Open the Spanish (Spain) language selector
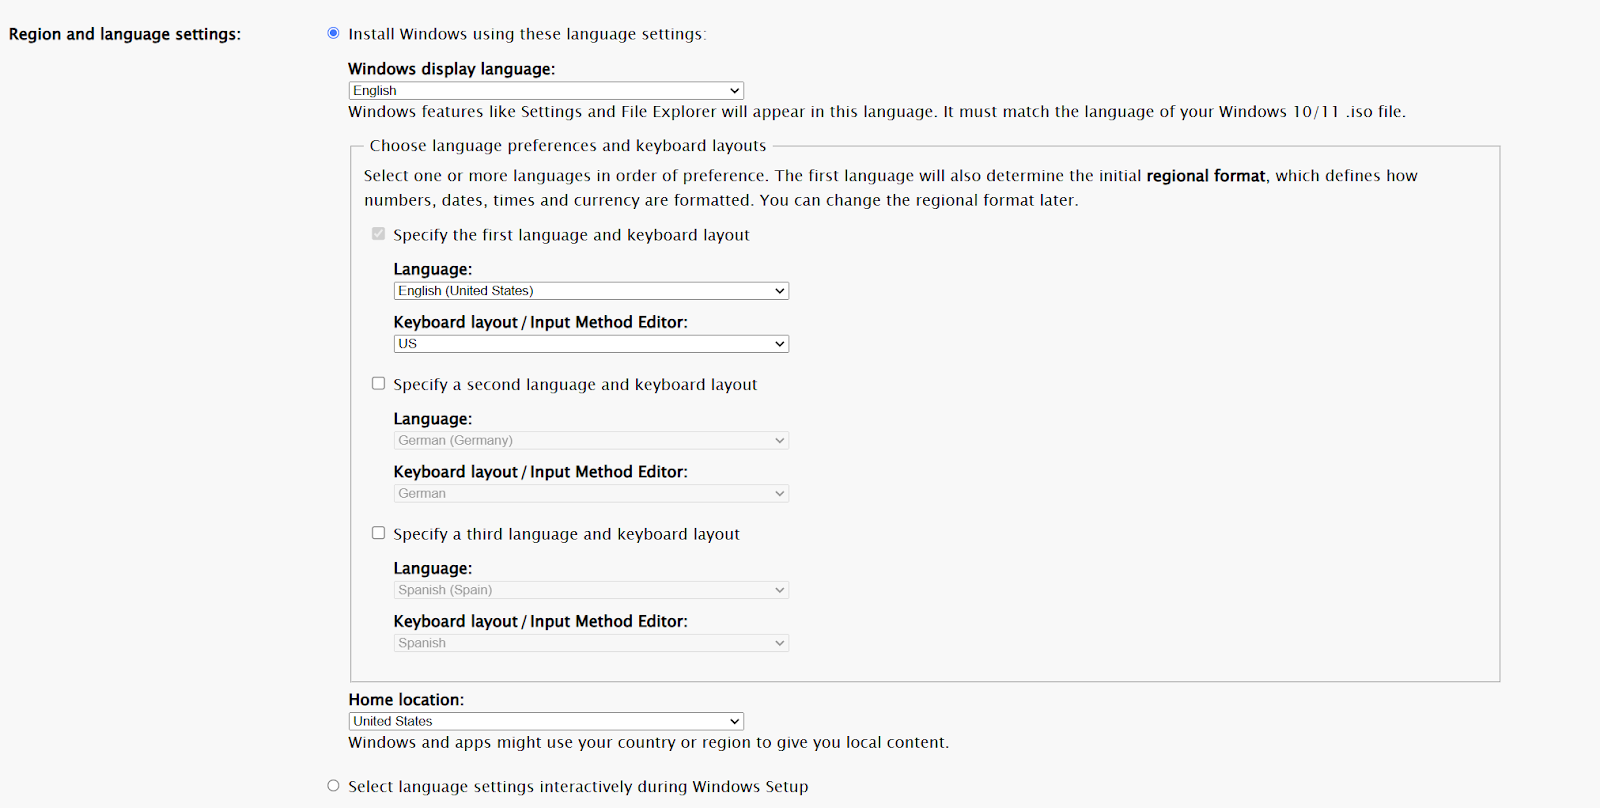The width and height of the screenshot is (1600, 808). (x=590, y=589)
